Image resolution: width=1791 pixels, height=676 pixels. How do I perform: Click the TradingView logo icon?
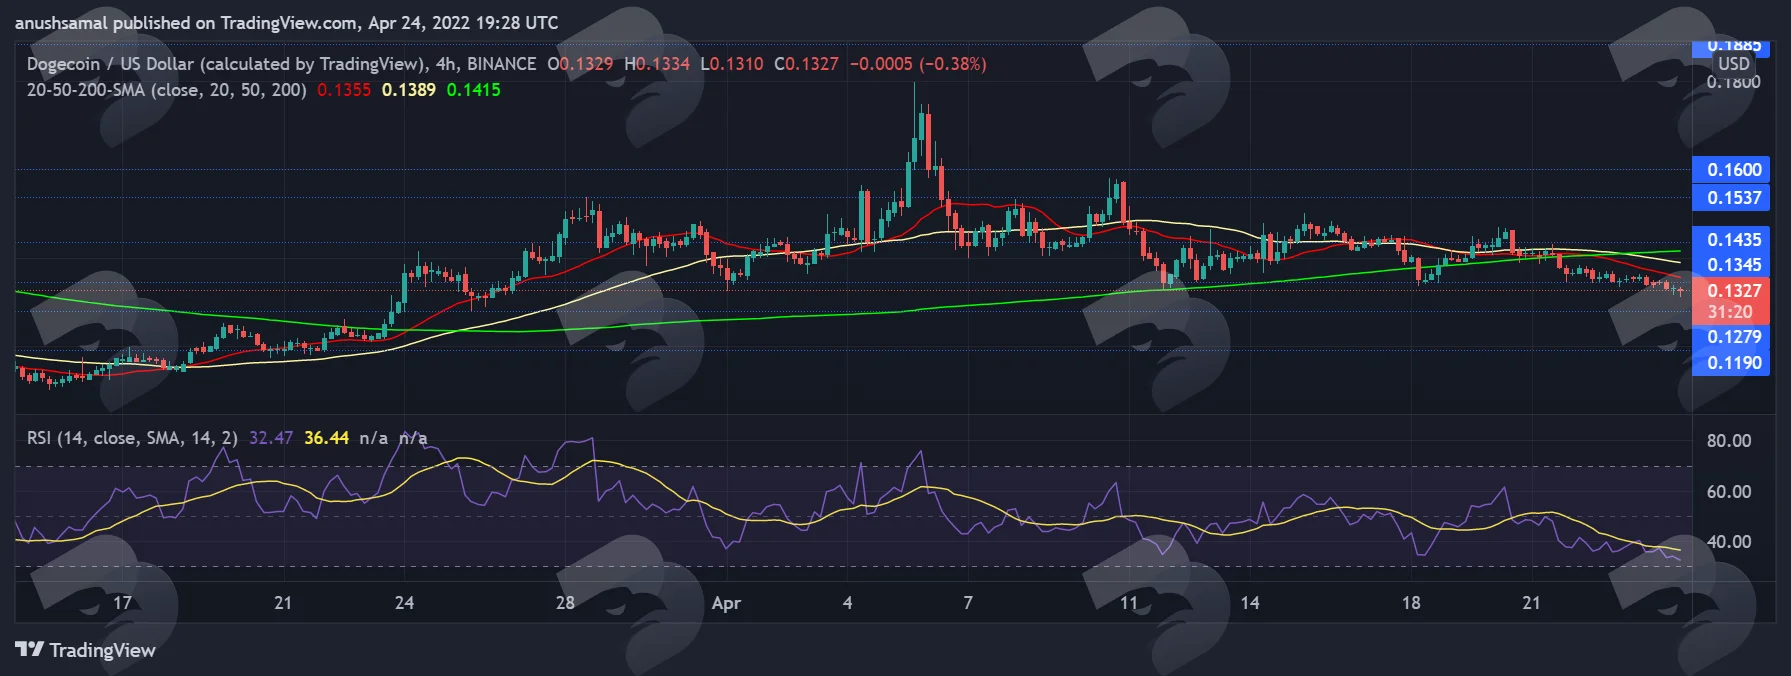pos(30,650)
